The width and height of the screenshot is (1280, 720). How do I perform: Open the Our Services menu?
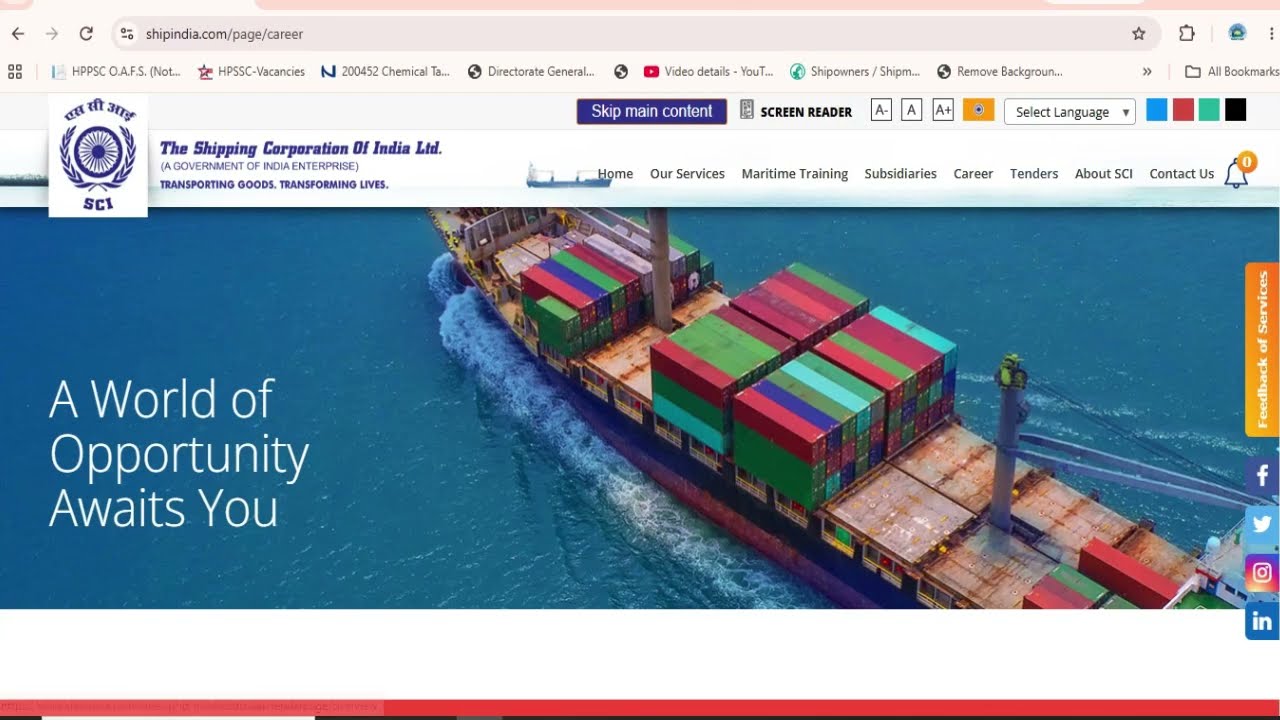(687, 174)
